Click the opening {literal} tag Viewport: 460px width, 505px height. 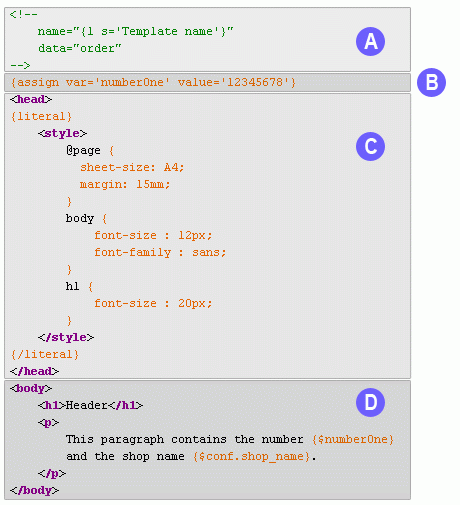(41, 116)
